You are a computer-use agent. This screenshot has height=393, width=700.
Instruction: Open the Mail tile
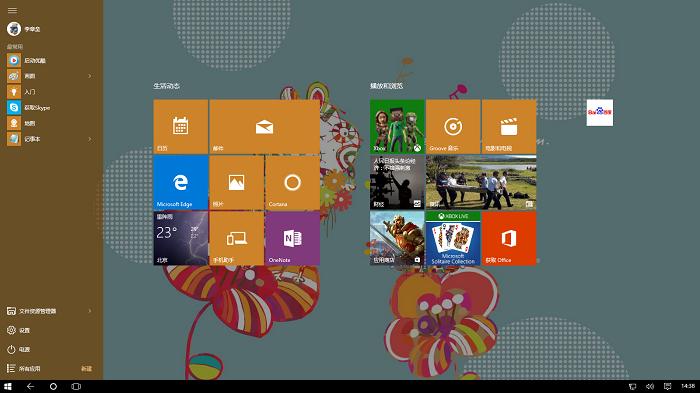[x=264, y=126]
